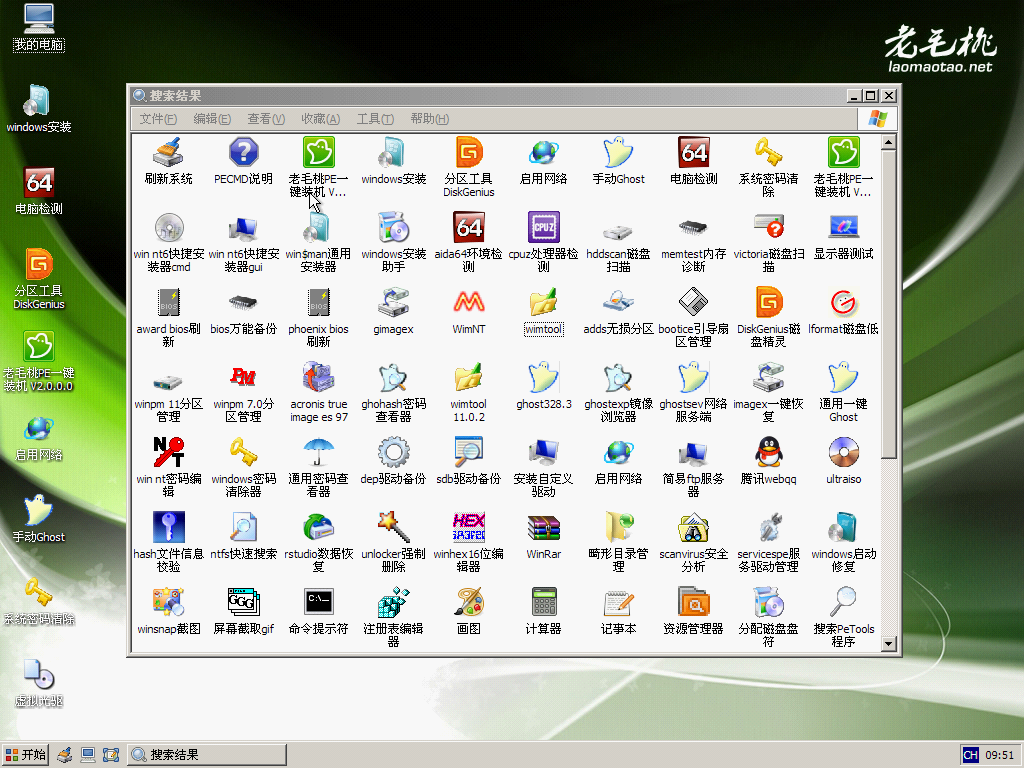The height and width of the screenshot is (769, 1025).
Task: Open the 刷新系统 icon in window
Action: [169, 152]
